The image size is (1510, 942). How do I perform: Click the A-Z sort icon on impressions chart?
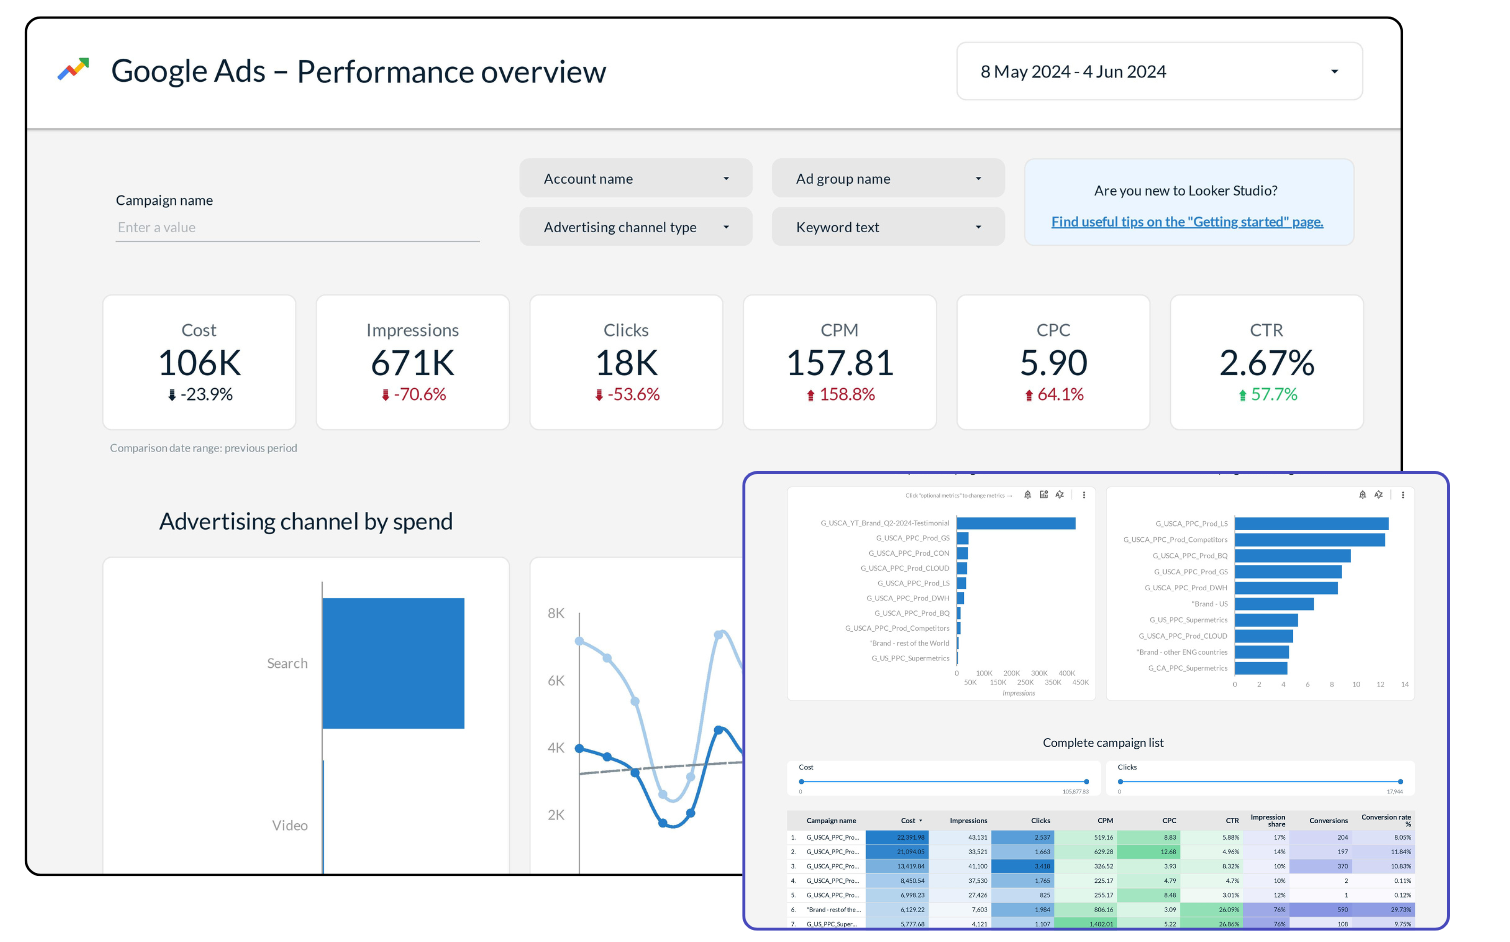[x=1060, y=495]
